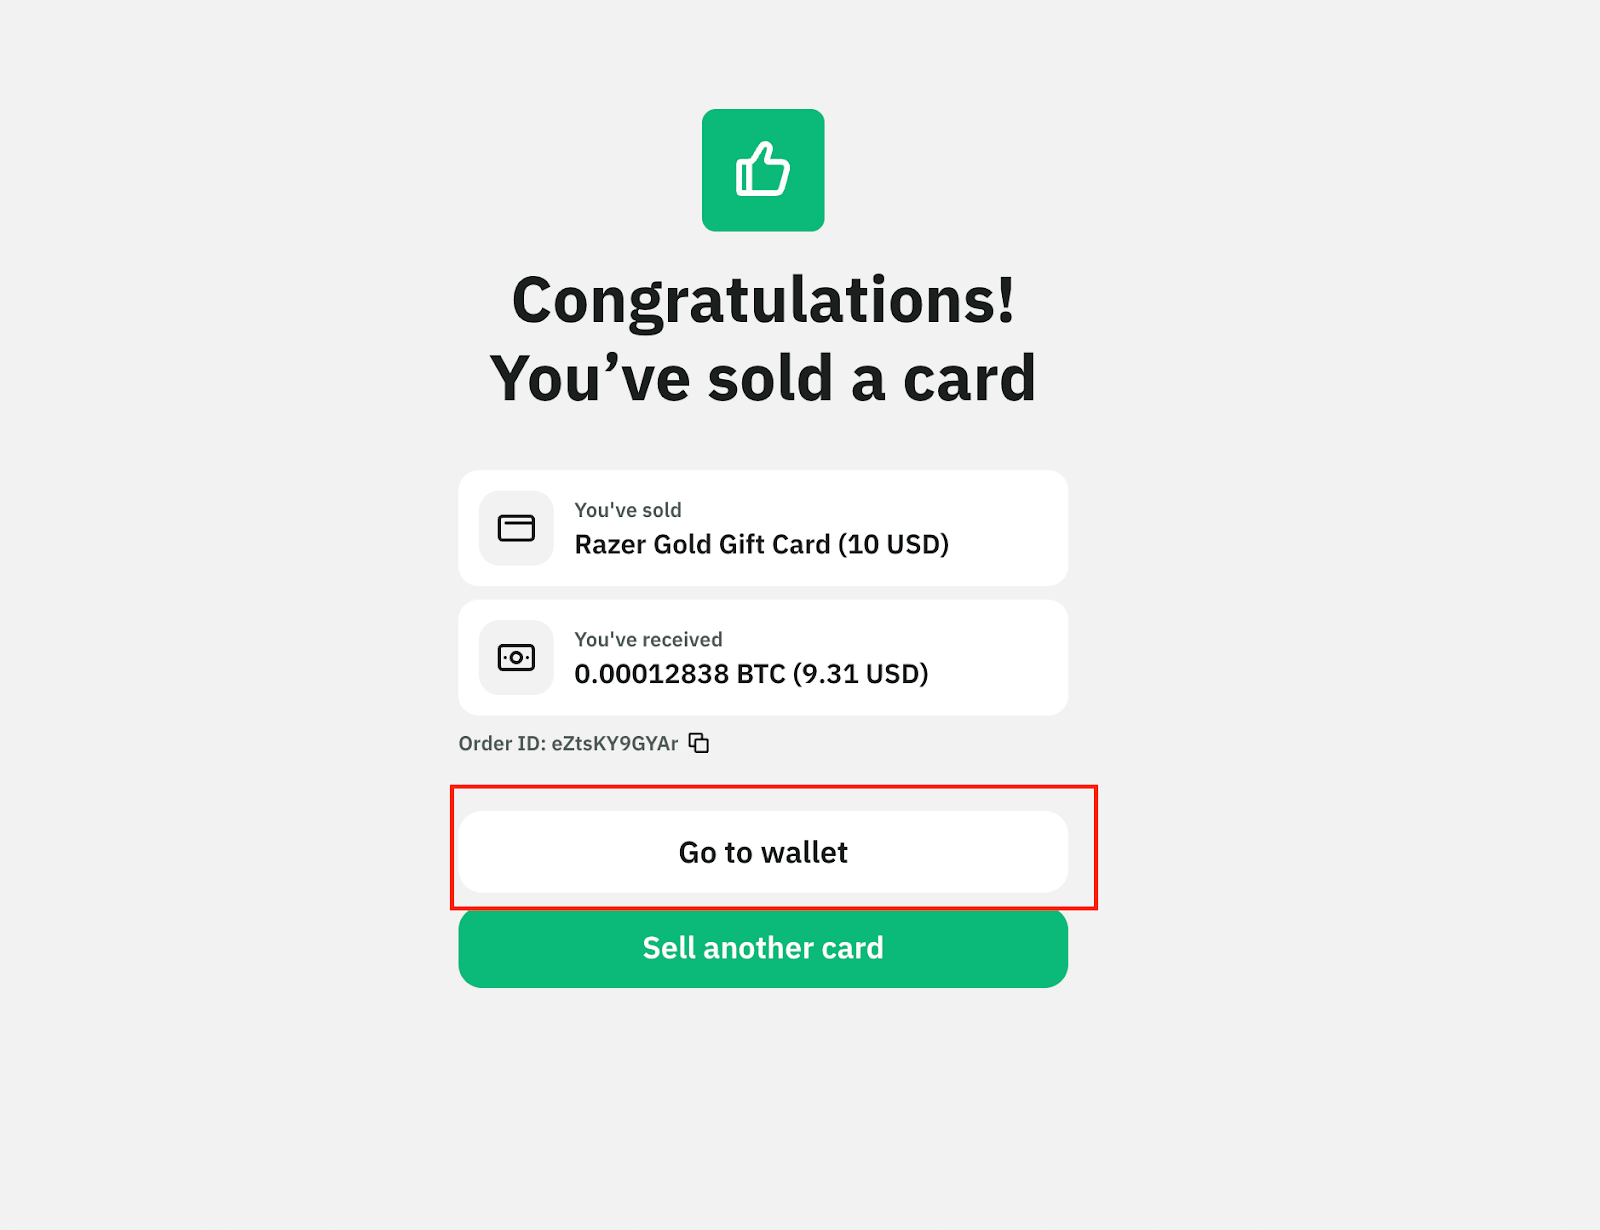Click the green thumbs-up icon
Screen dimensions: 1600x1230
[763, 170]
